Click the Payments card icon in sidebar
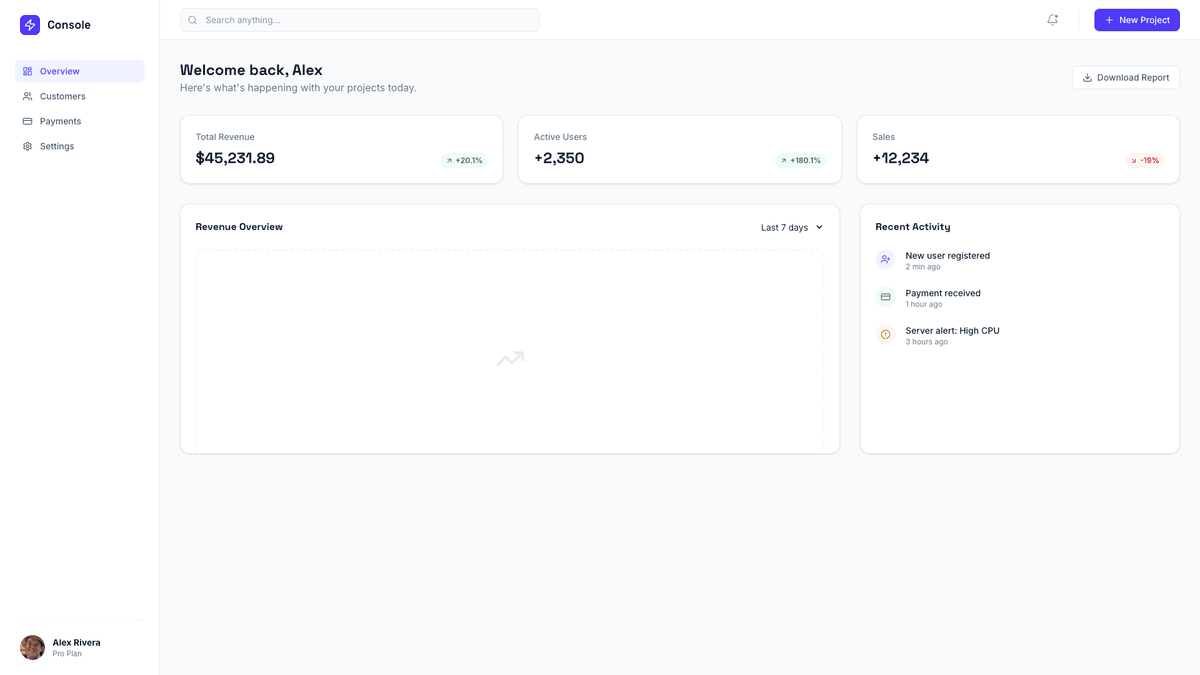Viewport: 1200px width, 675px height. click(x=27, y=121)
